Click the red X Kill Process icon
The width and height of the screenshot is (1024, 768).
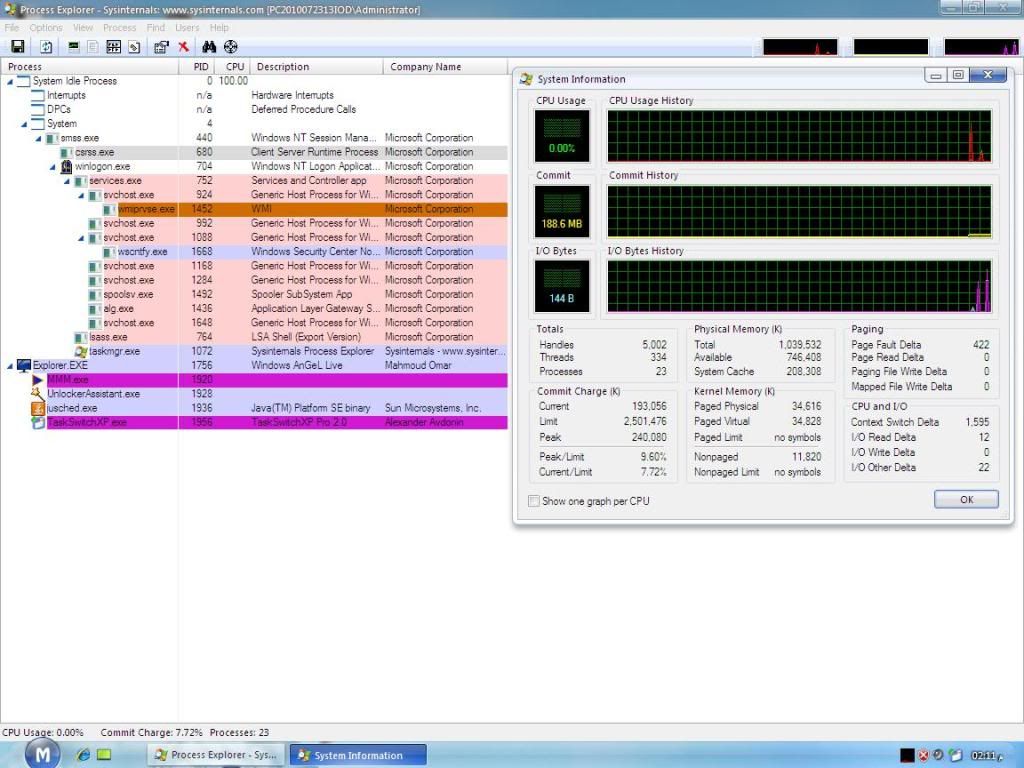point(184,46)
